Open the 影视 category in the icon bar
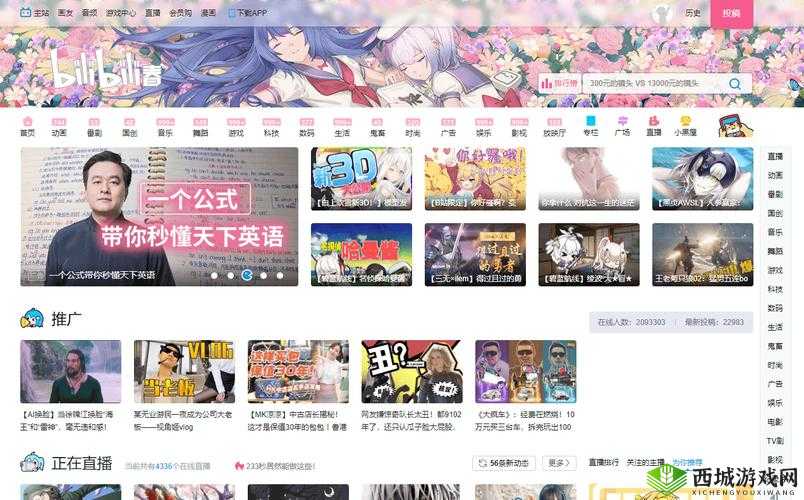 (x=519, y=127)
